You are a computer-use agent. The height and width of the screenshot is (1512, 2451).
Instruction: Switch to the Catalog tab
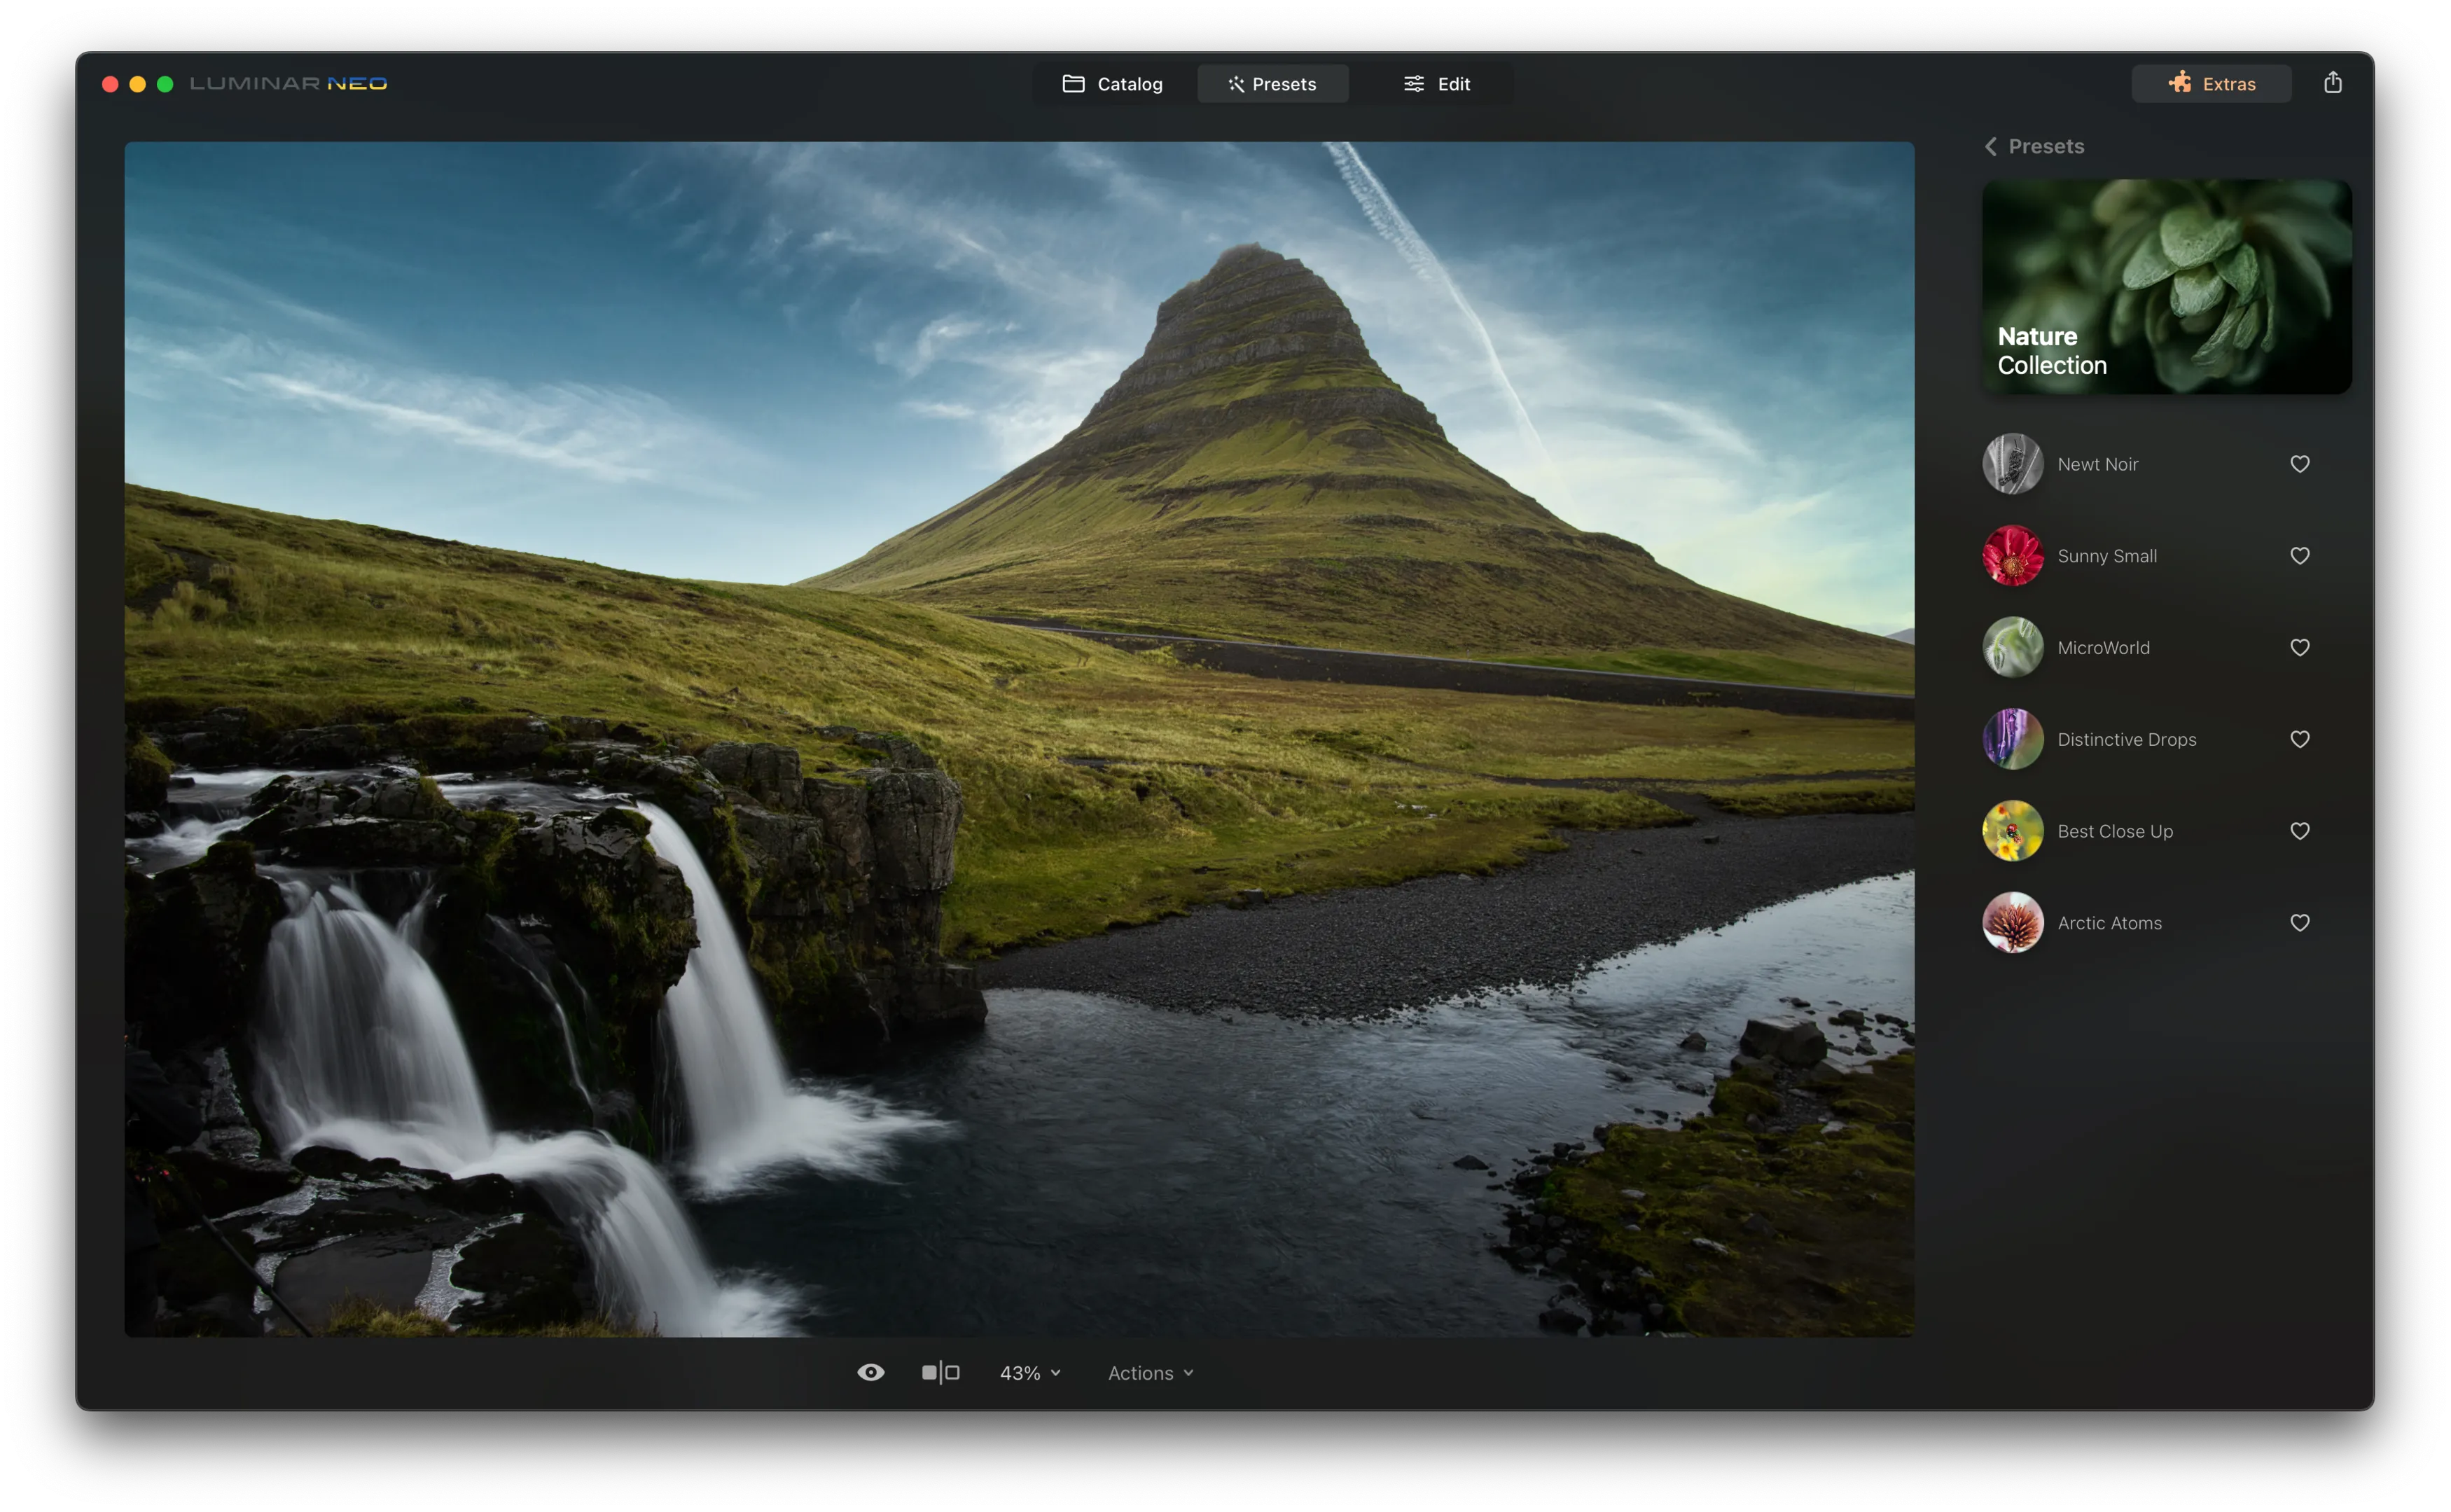tap(1112, 84)
